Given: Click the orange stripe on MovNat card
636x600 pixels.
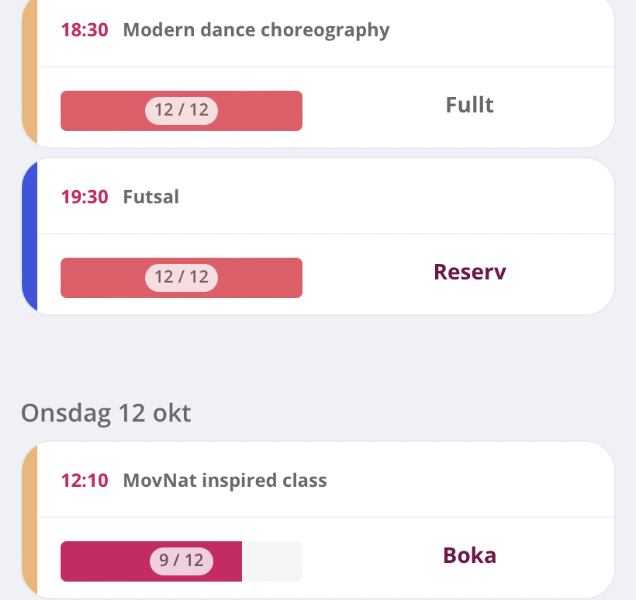Looking at the screenshot, I should [x=30, y=520].
